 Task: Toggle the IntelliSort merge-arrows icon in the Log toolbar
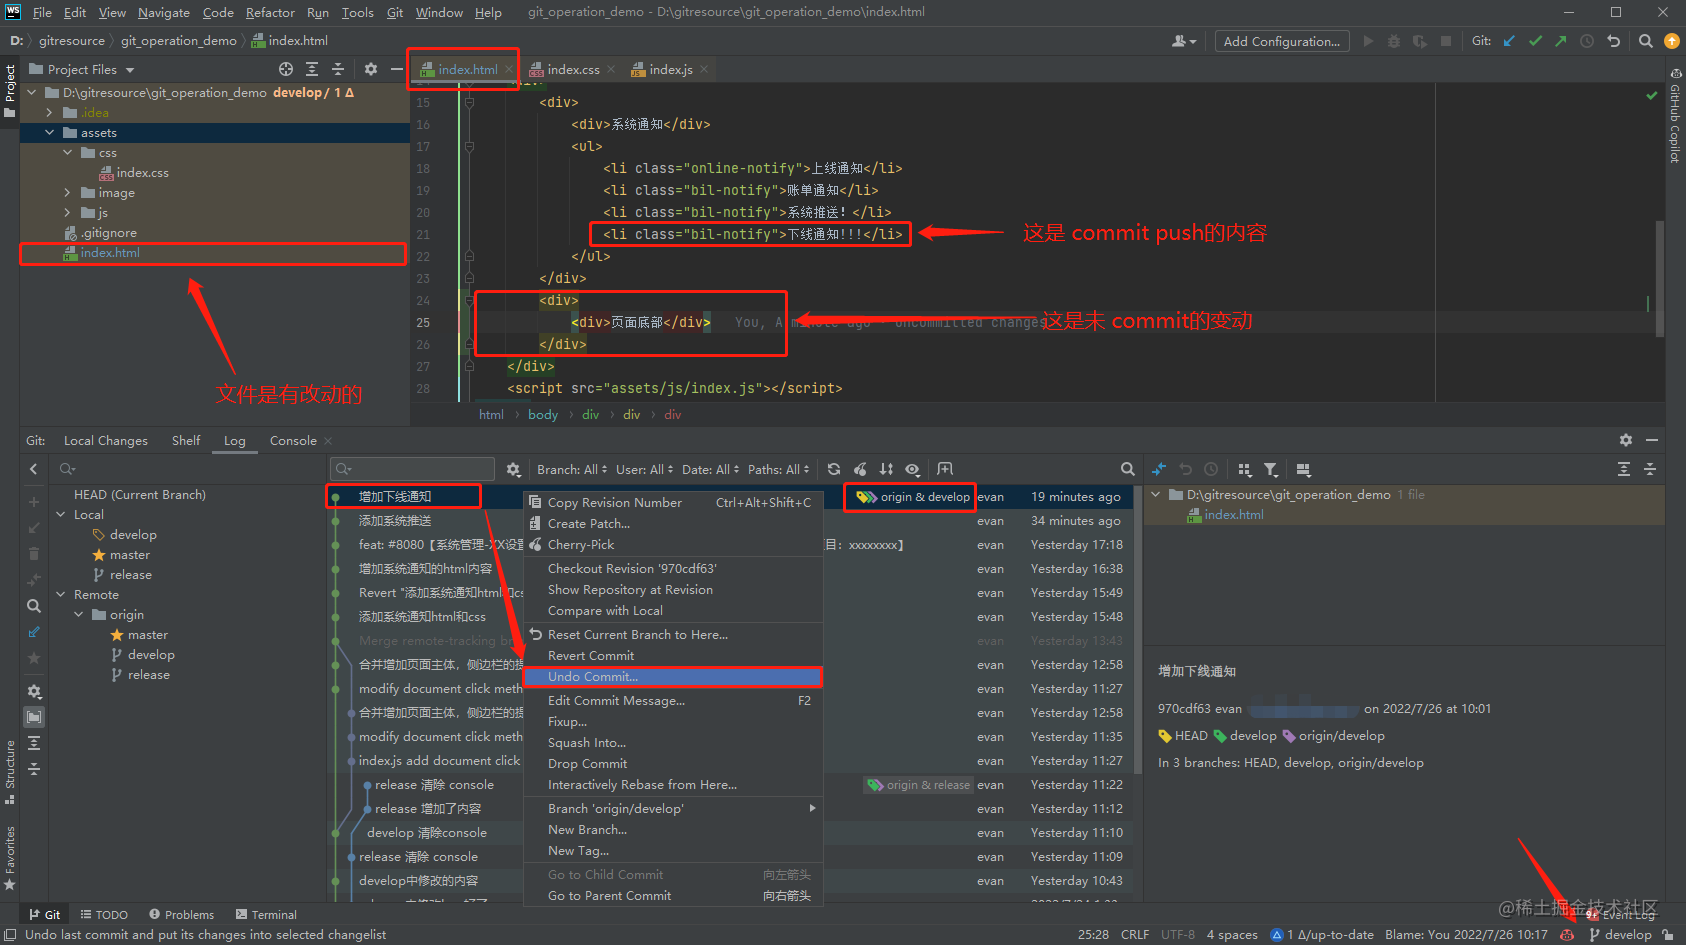point(886,468)
